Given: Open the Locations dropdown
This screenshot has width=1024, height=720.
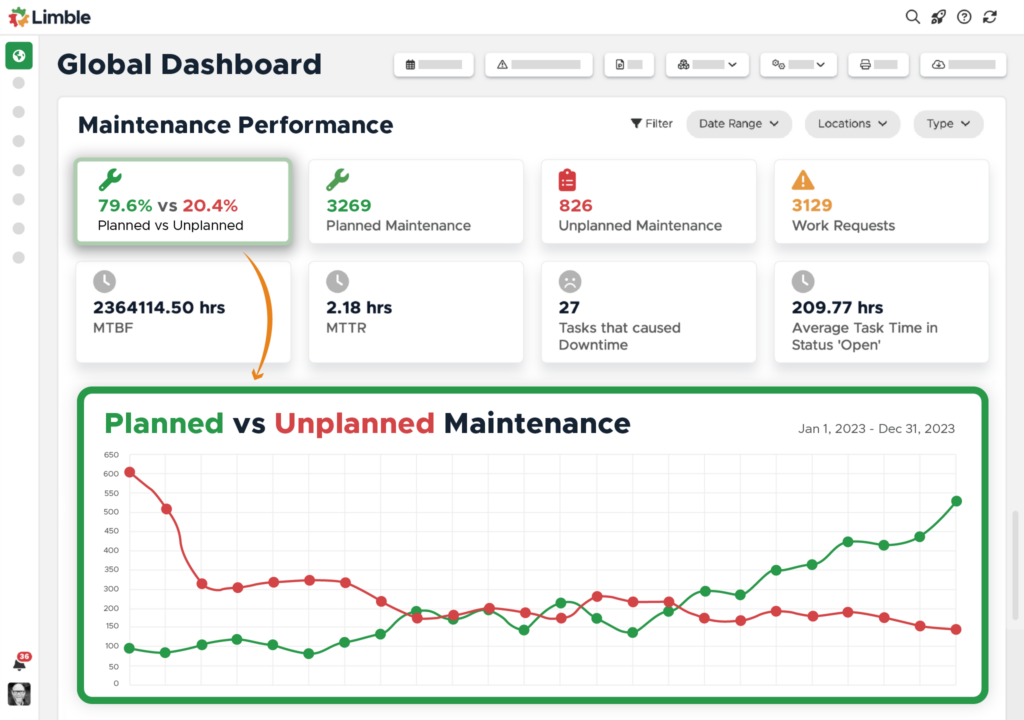Looking at the screenshot, I should (852, 123).
